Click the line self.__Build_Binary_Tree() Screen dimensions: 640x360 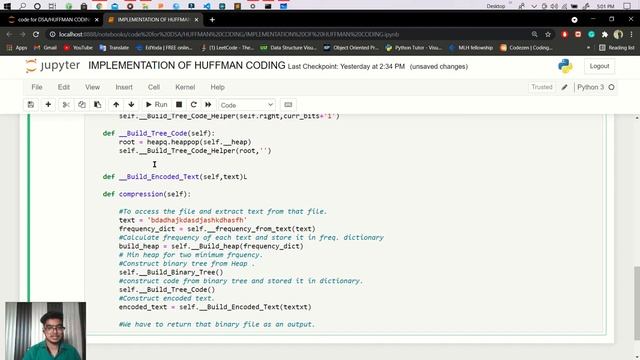(x=171, y=272)
